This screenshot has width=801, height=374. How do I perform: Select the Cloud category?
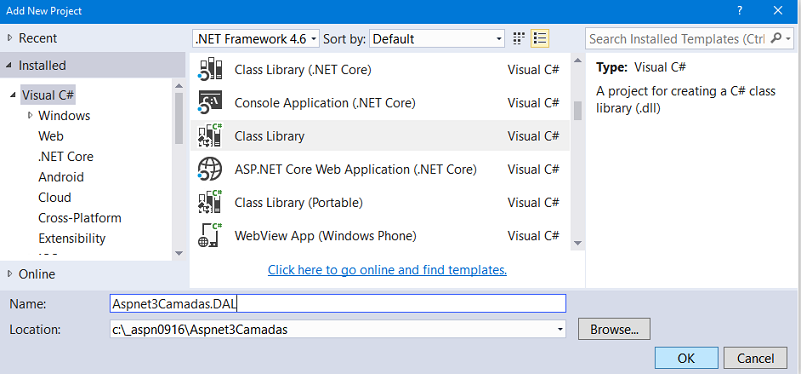[x=55, y=197]
